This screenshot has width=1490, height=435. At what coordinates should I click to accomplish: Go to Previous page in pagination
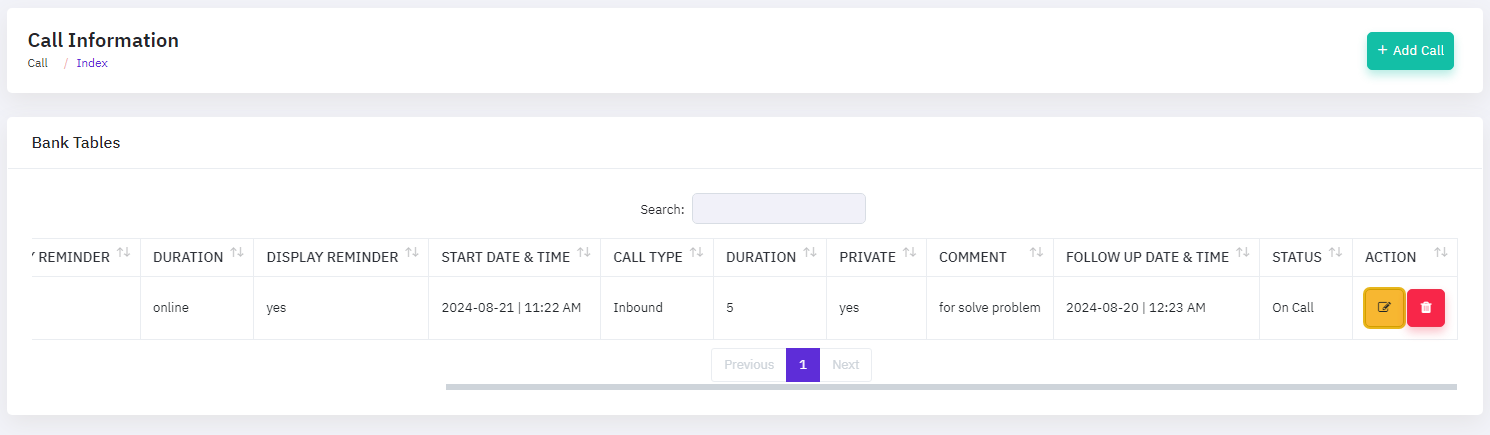pyautogui.click(x=748, y=365)
